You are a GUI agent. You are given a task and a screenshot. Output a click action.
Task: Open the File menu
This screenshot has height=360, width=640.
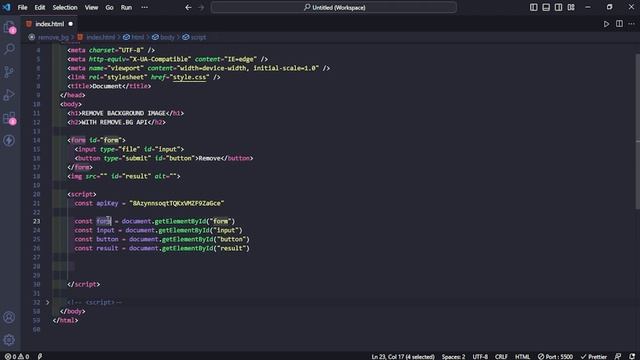pyautogui.click(x=22, y=7)
